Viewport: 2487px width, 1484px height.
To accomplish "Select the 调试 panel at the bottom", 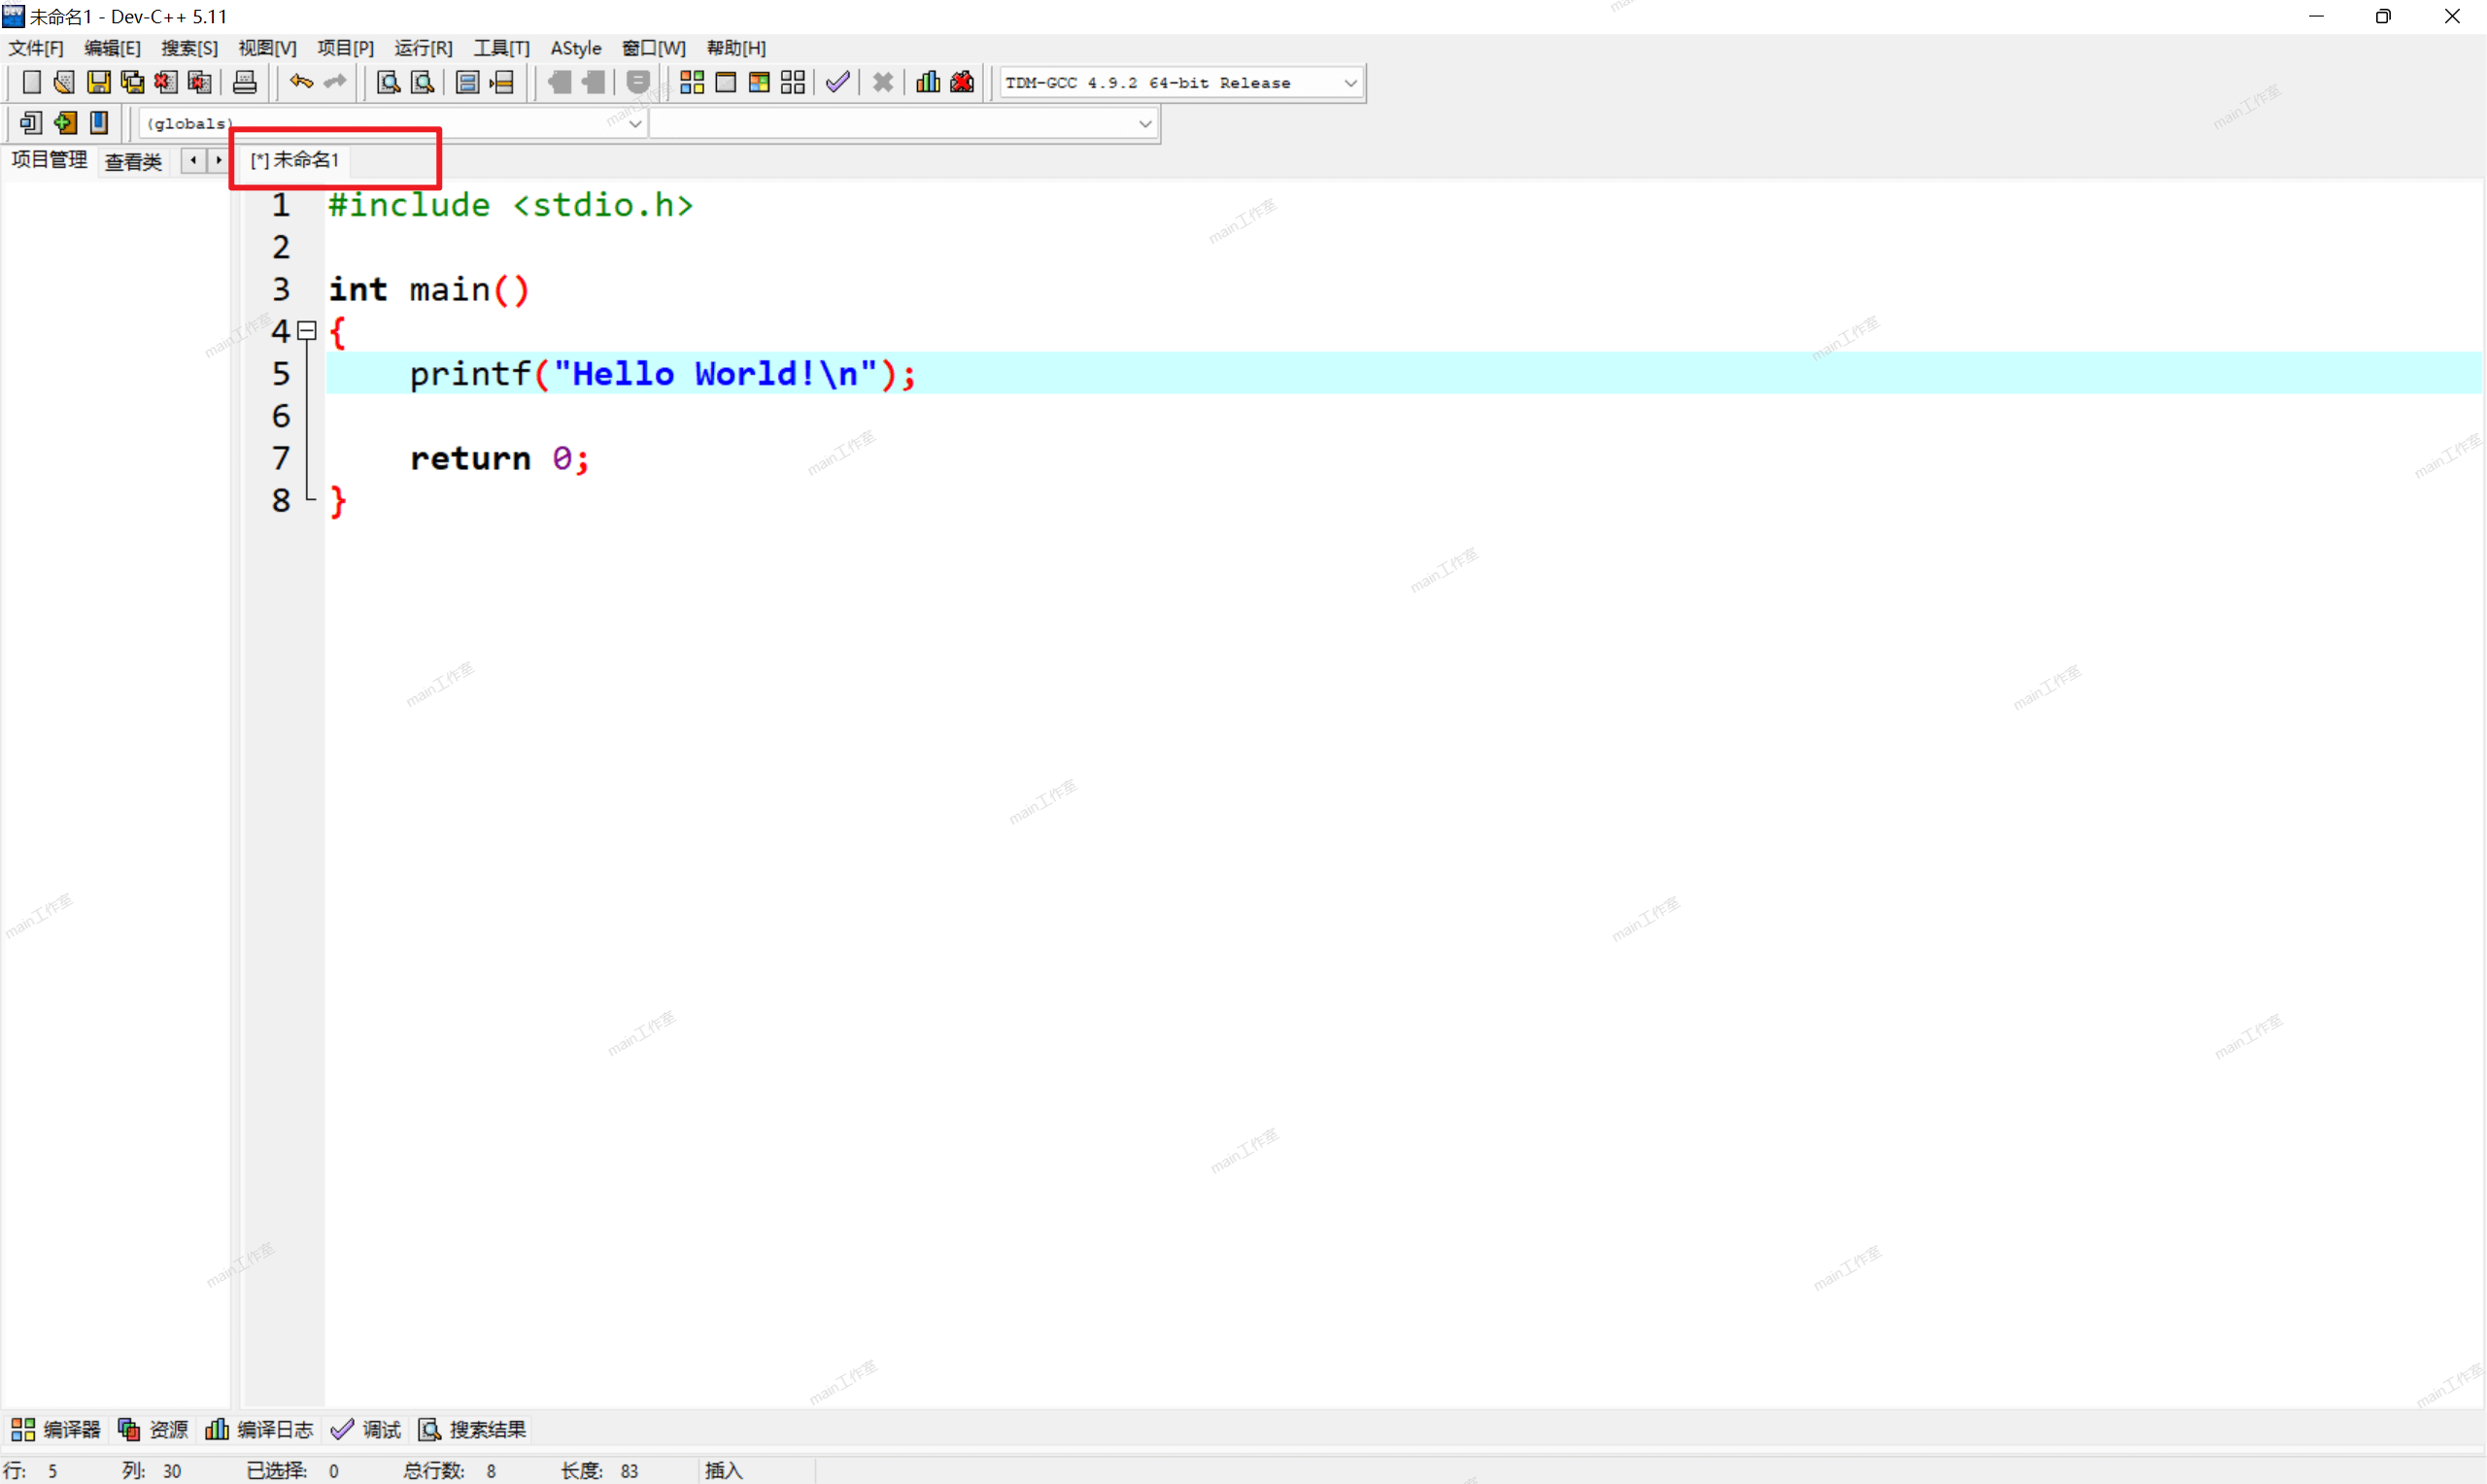I will coord(366,1429).
